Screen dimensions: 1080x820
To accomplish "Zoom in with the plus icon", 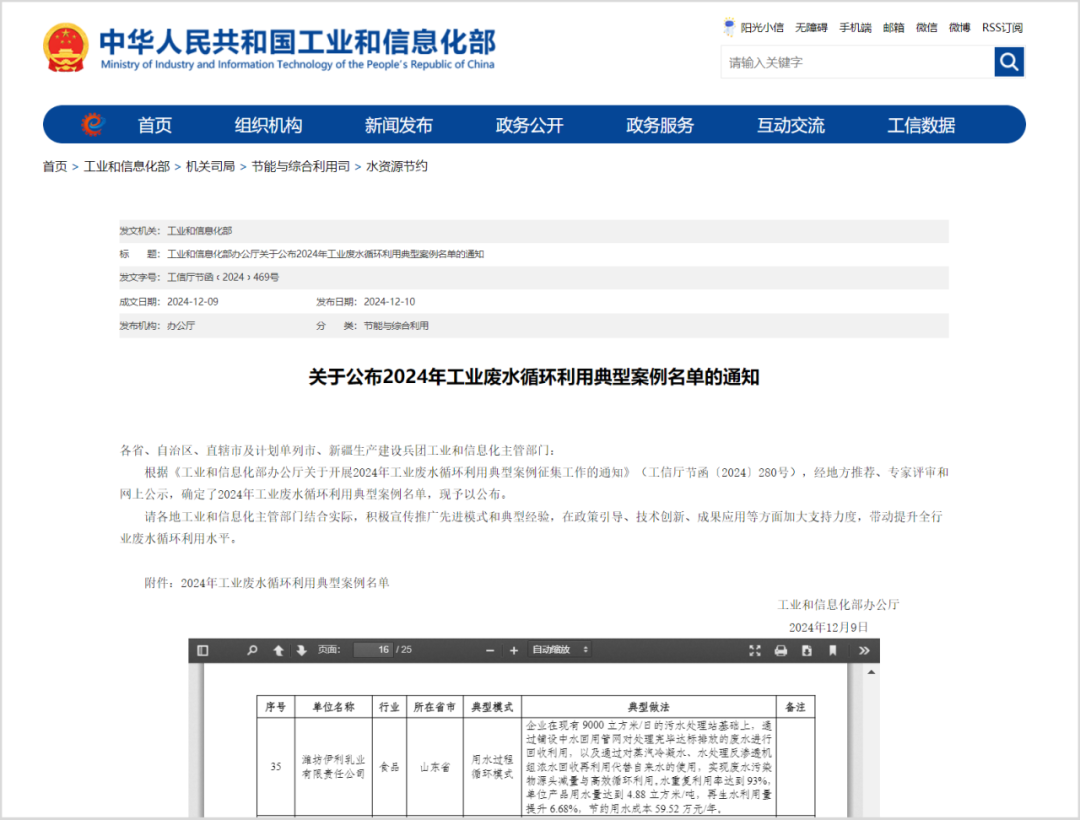I will pyautogui.click(x=514, y=651).
